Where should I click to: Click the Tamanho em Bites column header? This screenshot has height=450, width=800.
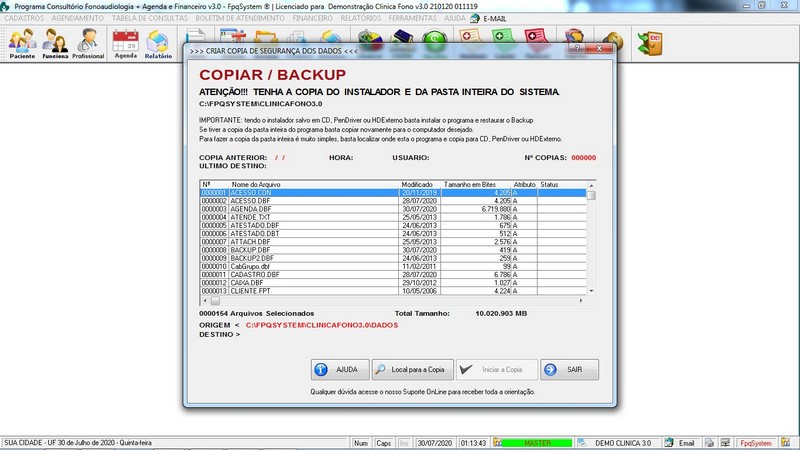(x=477, y=185)
